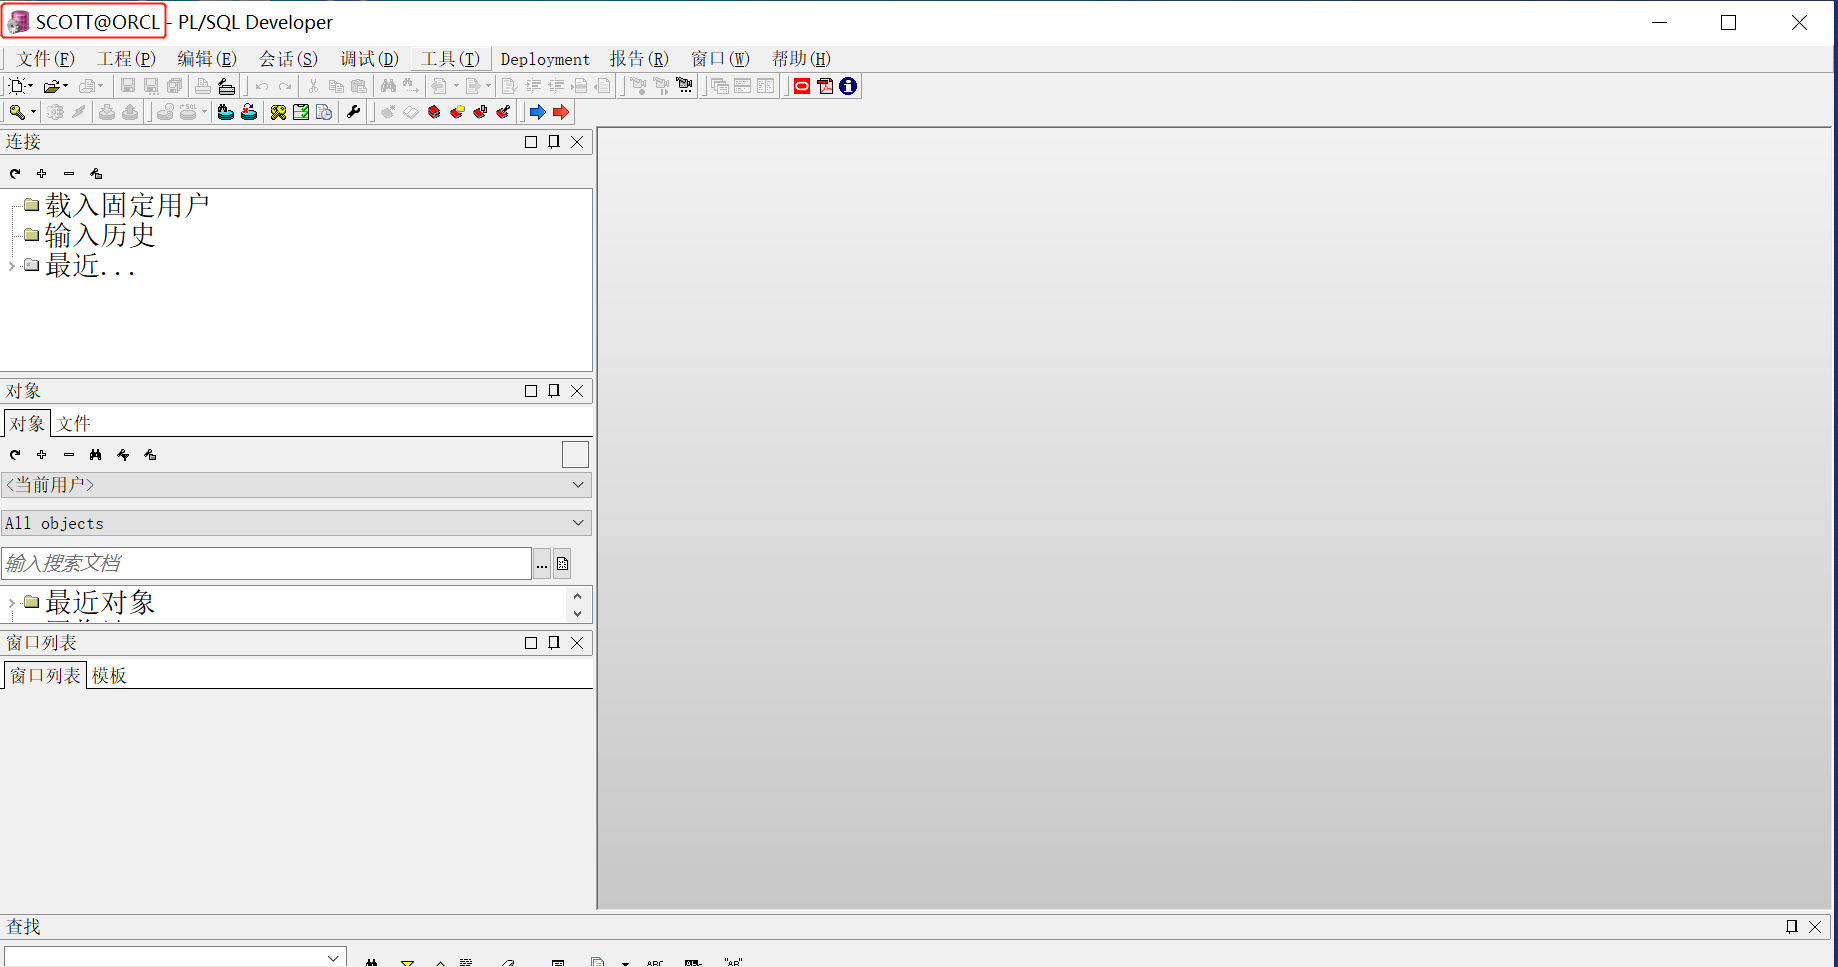Open the 工具(T) menu
This screenshot has height=967, width=1838.
click(450, 59)
